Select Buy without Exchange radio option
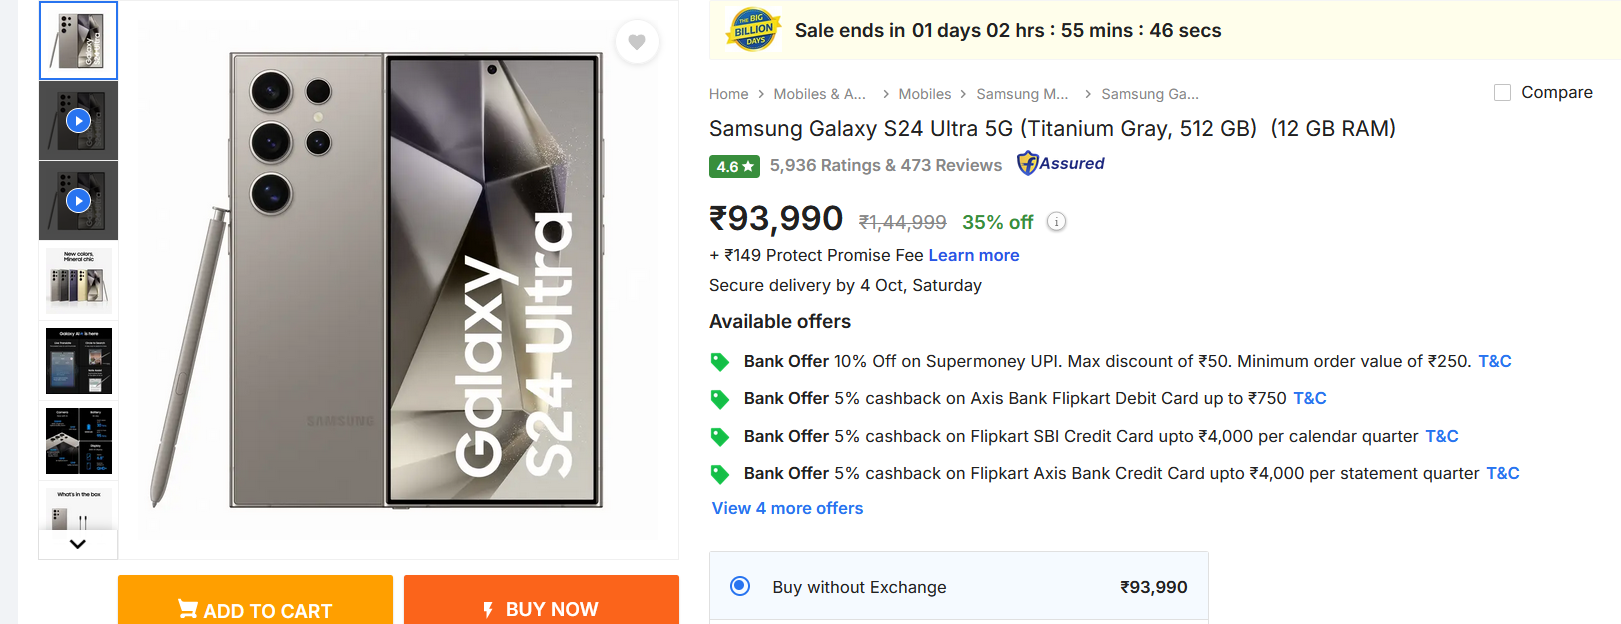This screenshot has width=1621, height=624. tap(740, 586)
